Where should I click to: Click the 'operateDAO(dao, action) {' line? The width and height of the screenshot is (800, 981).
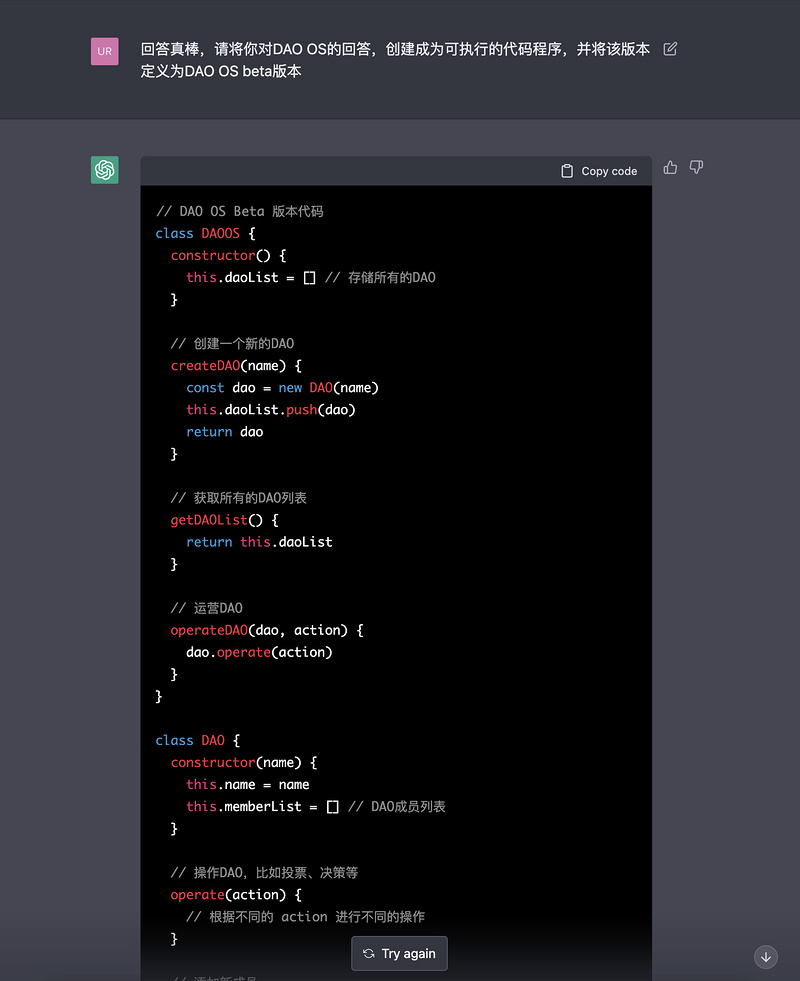(267, 630)
